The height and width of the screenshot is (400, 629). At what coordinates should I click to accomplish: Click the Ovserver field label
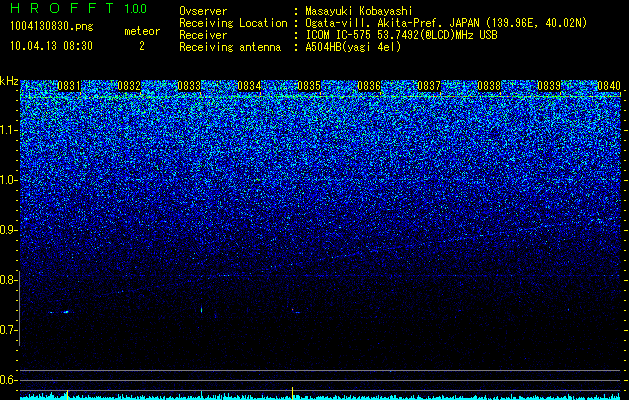pos(203,11)
